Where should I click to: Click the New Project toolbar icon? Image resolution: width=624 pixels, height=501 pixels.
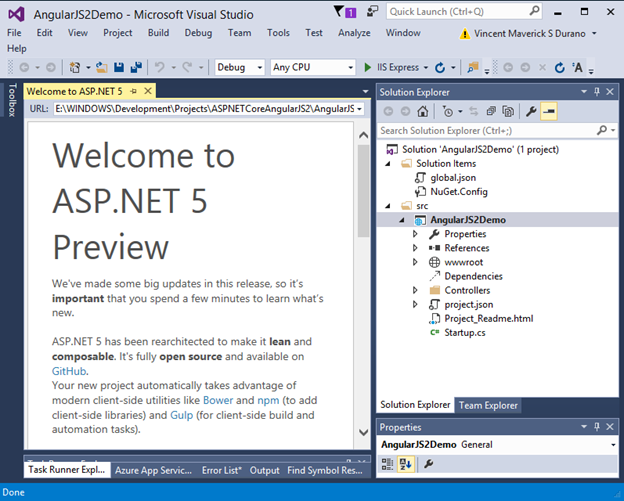(75, 68)
